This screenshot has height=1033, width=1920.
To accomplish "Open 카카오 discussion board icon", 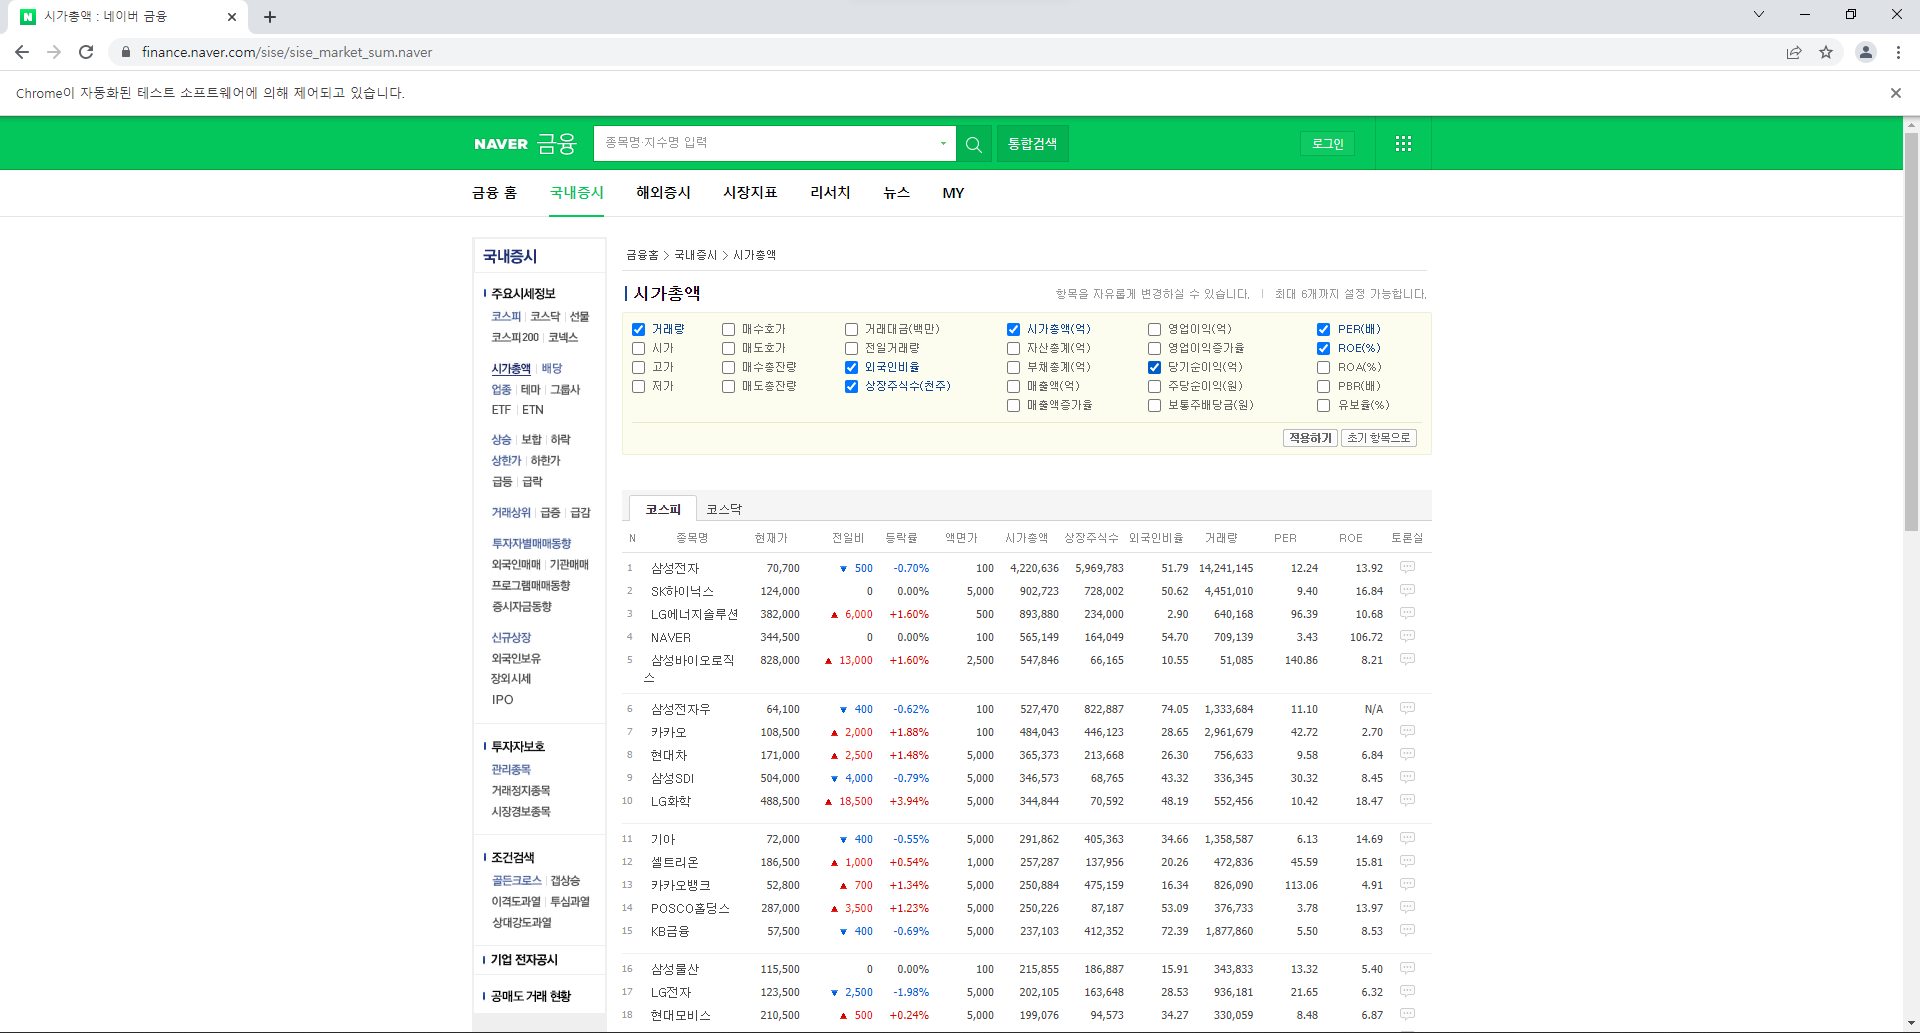I will coord(1407,731).
